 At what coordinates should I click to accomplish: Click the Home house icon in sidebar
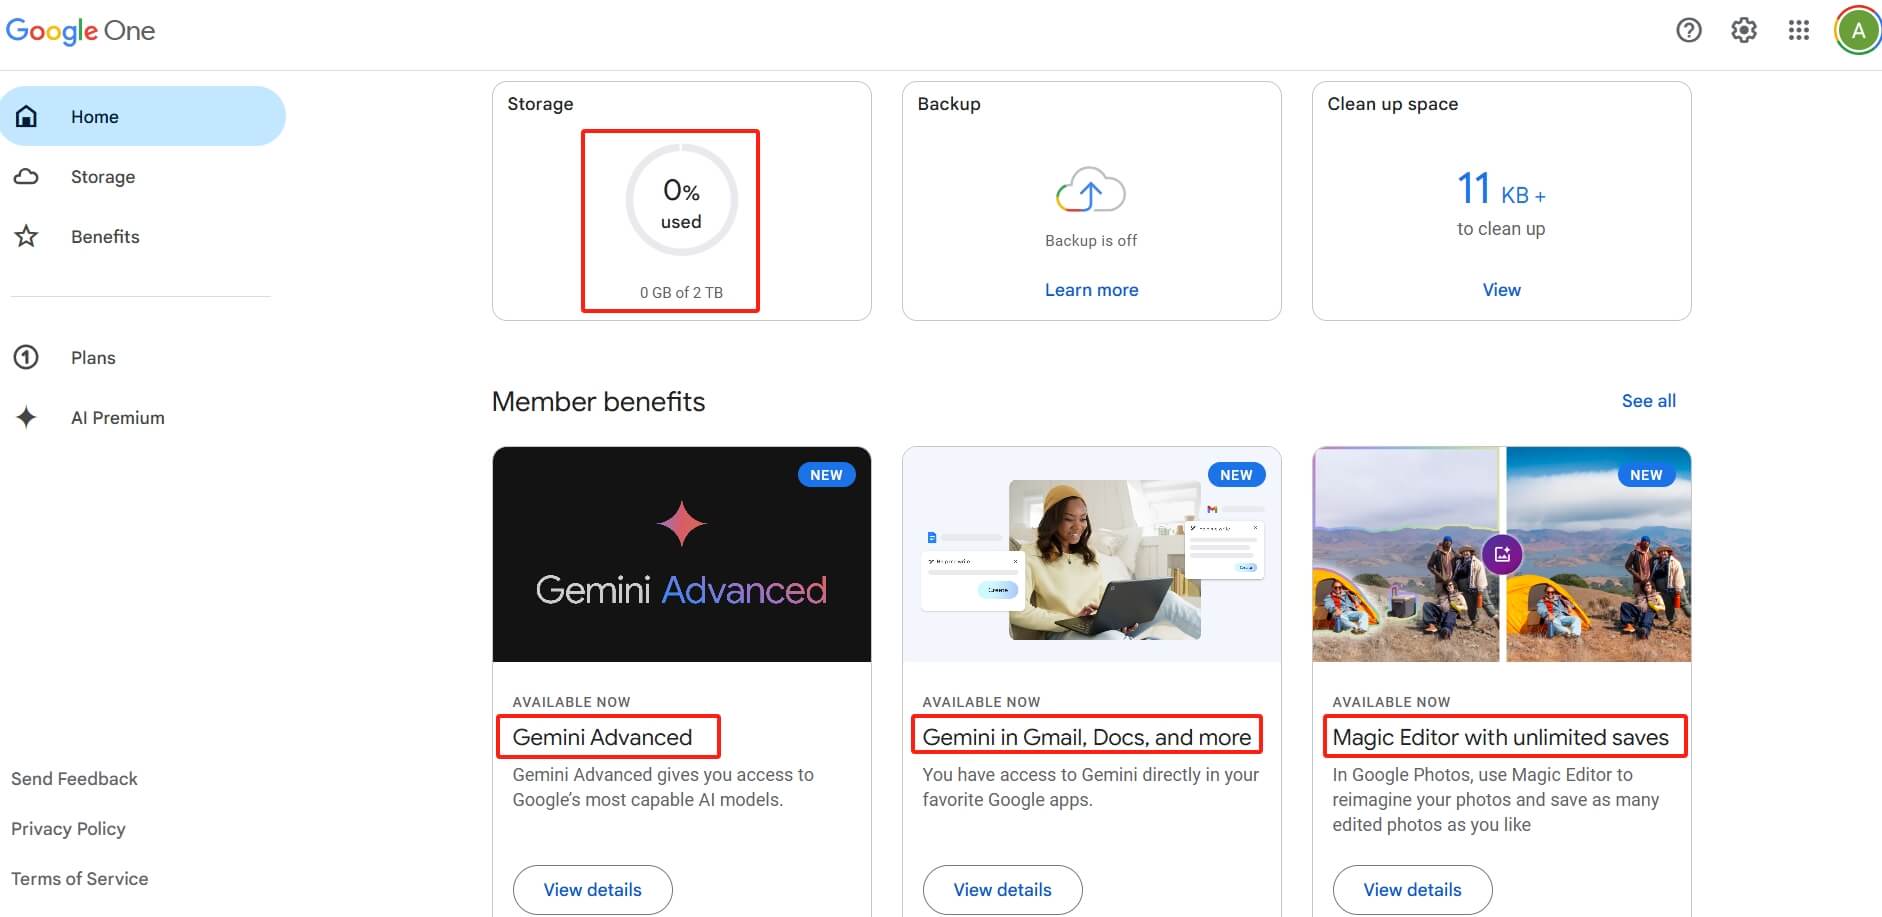(27, 117)
